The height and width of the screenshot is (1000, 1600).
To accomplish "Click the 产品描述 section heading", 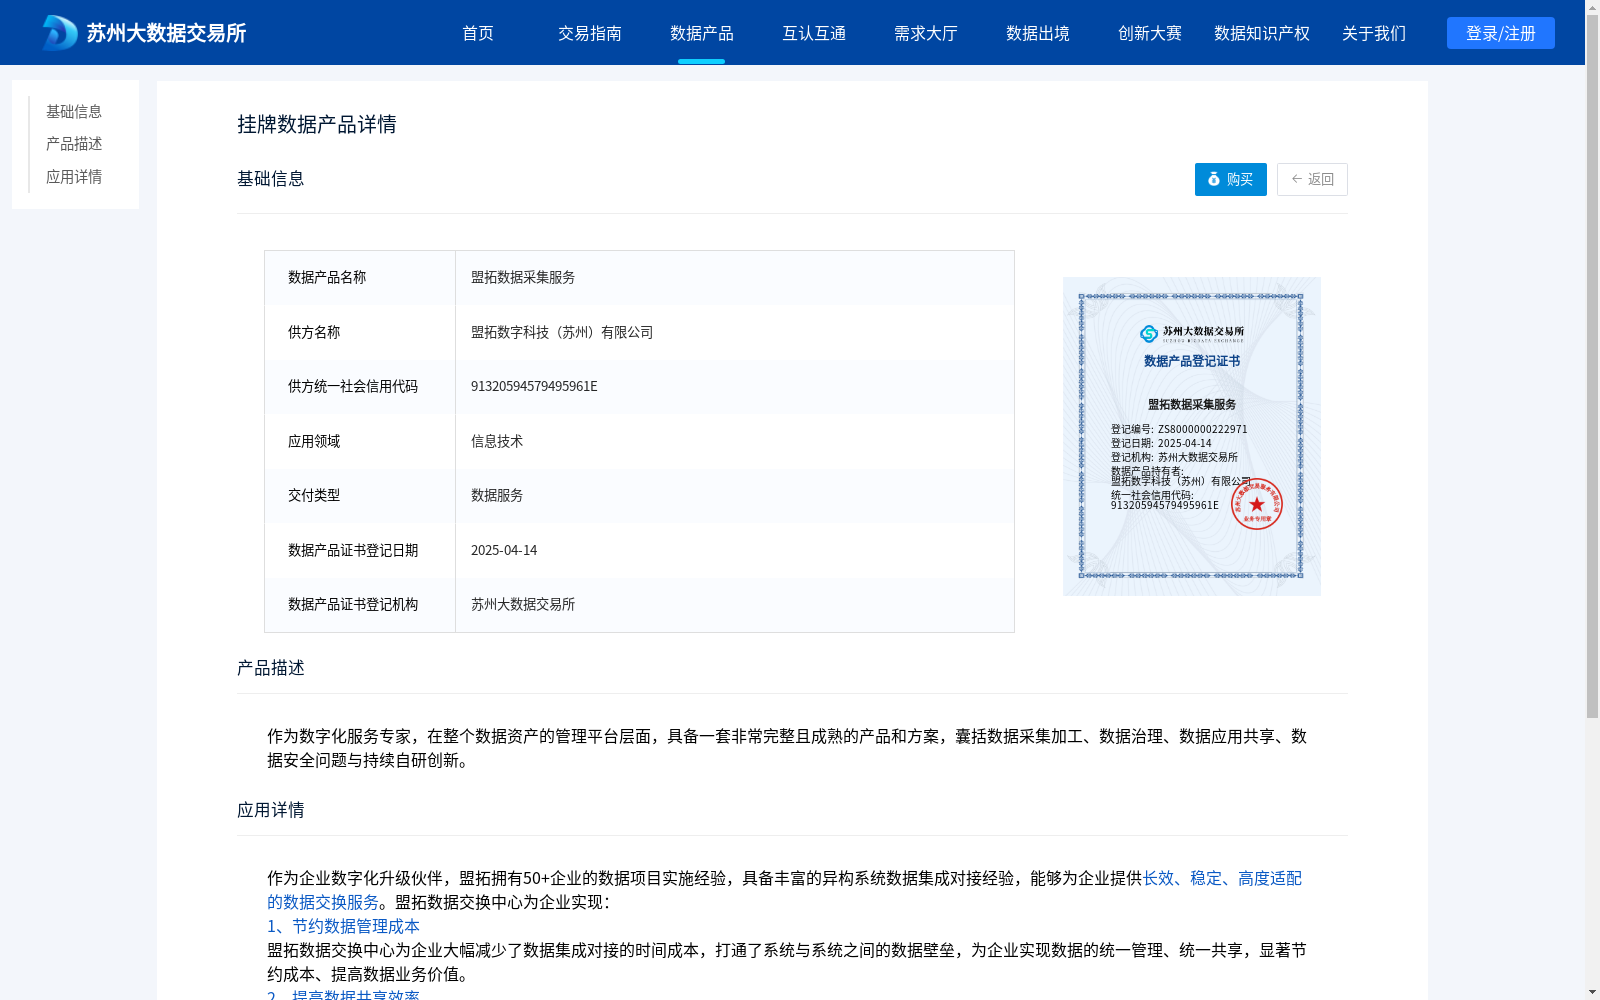I will coord(271,668).
